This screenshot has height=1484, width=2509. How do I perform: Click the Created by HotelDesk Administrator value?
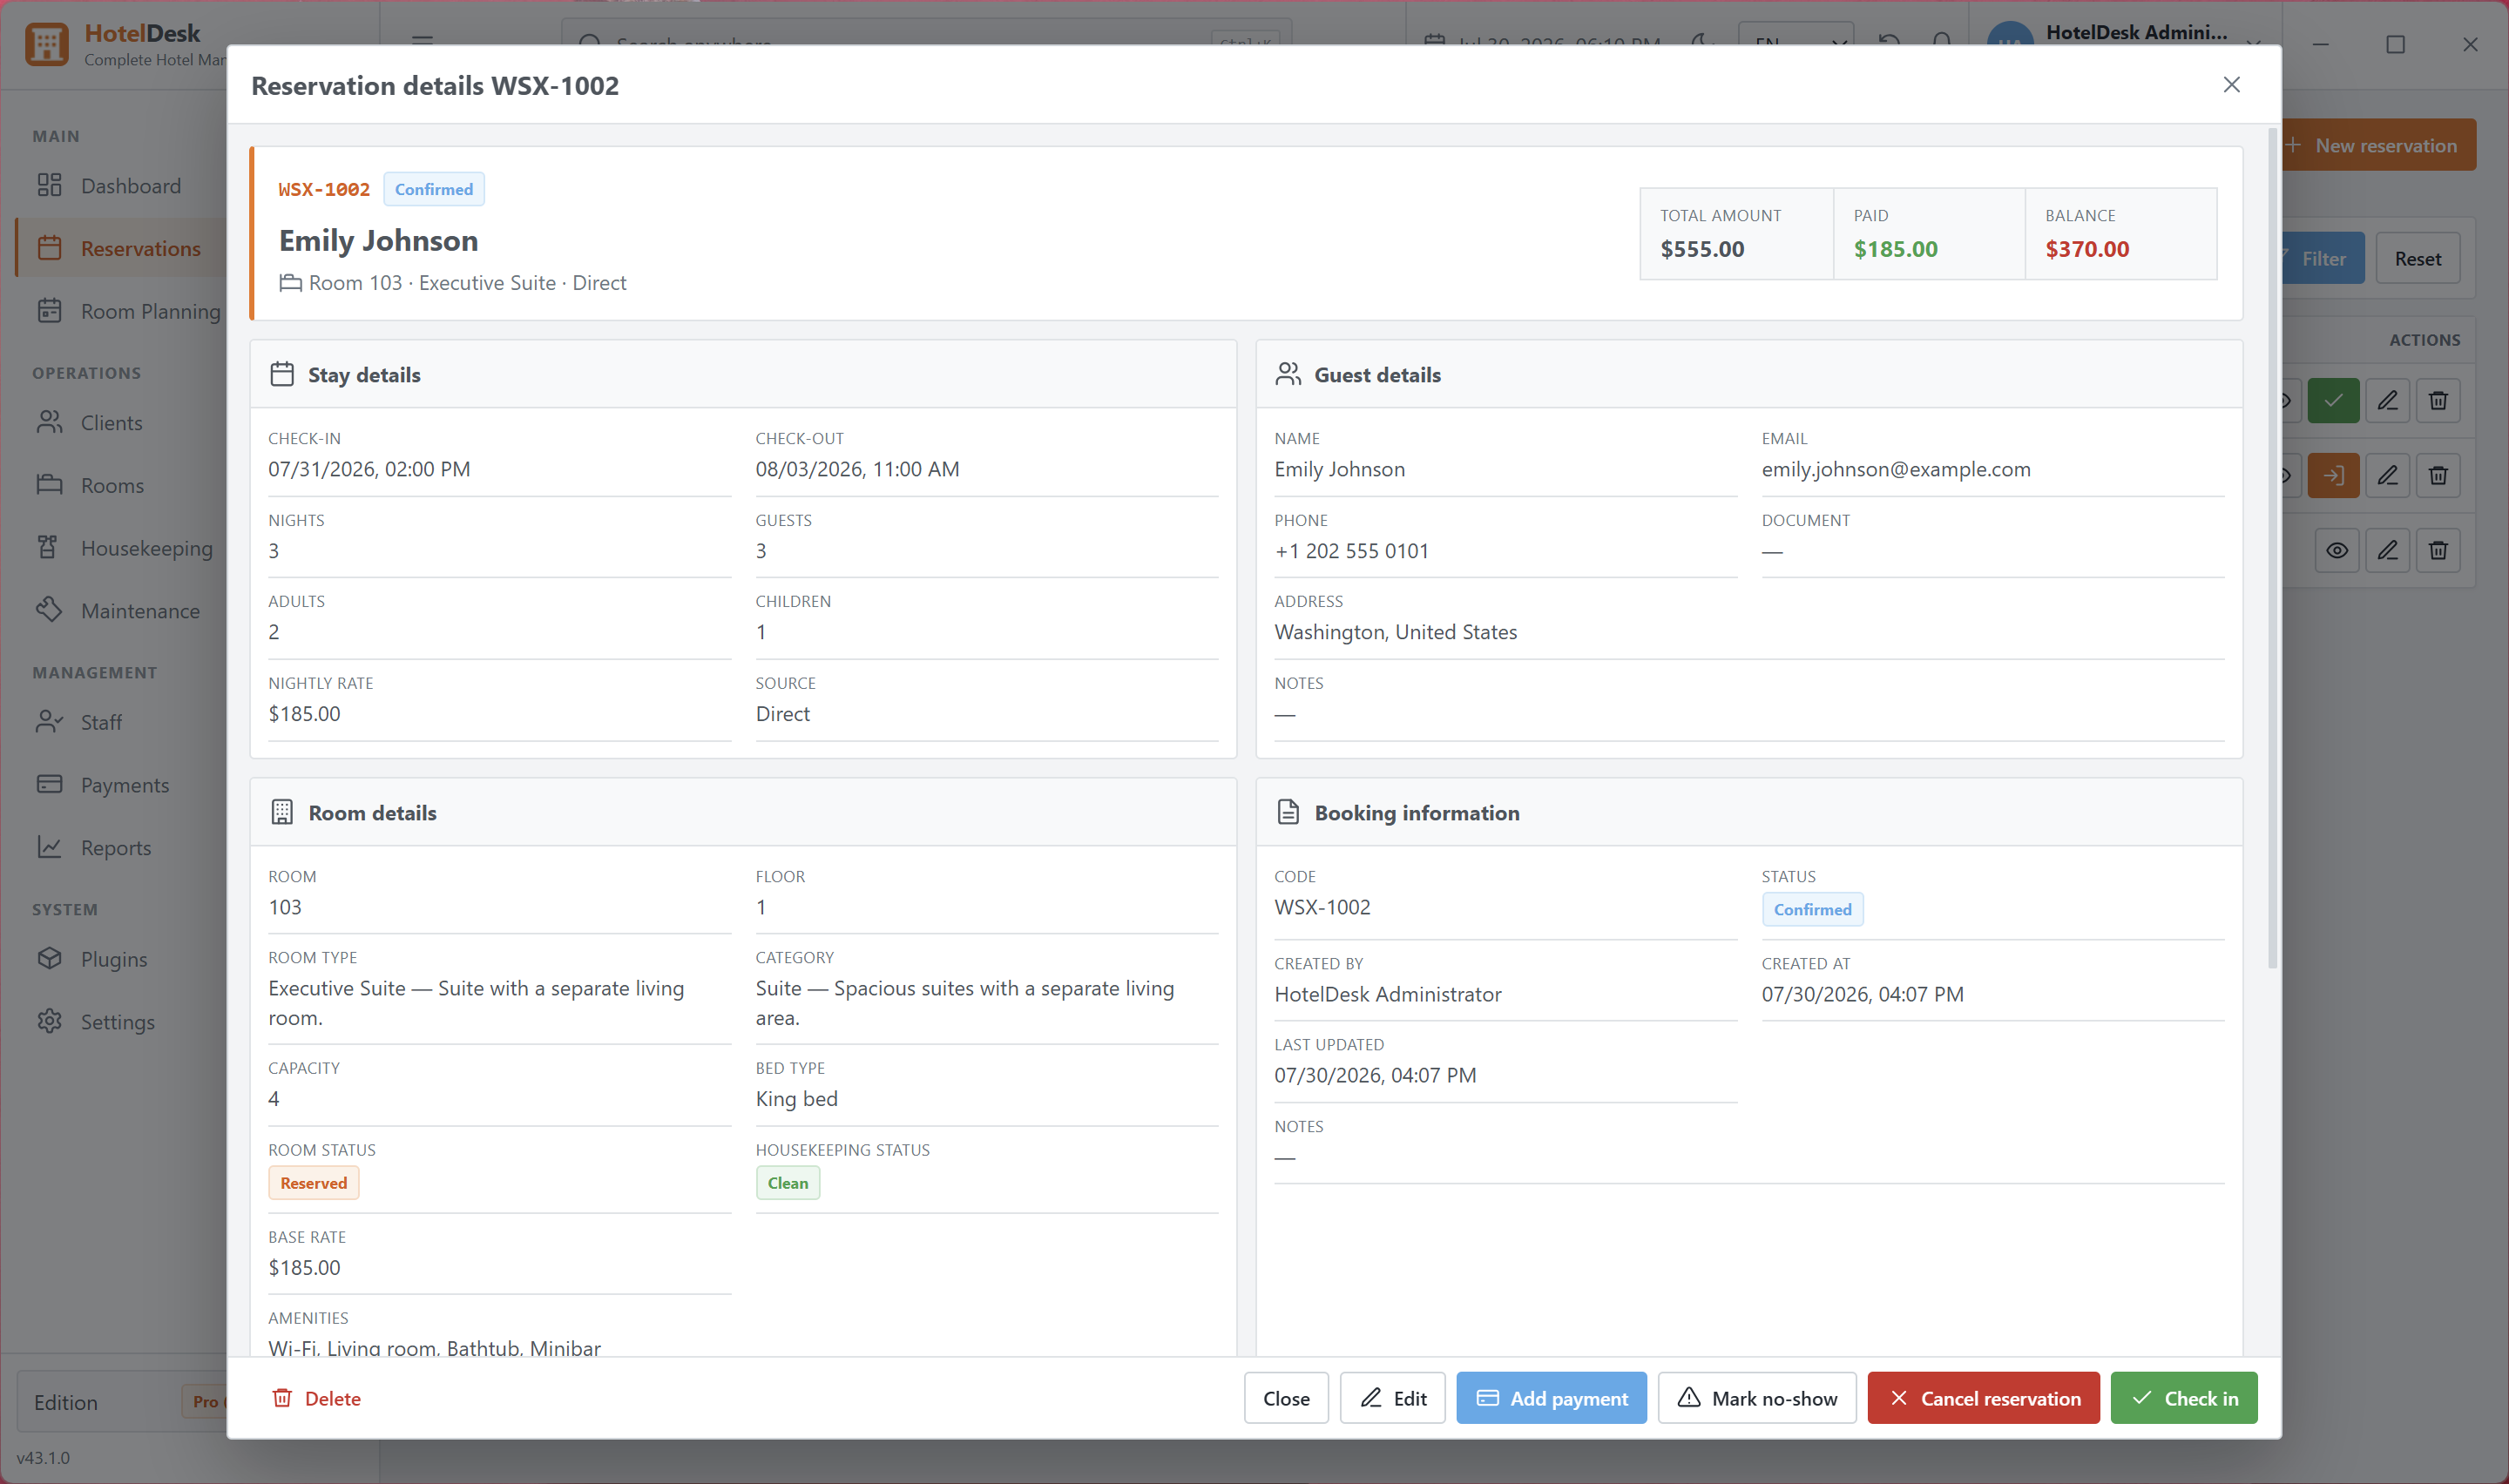pos(1387,994)
